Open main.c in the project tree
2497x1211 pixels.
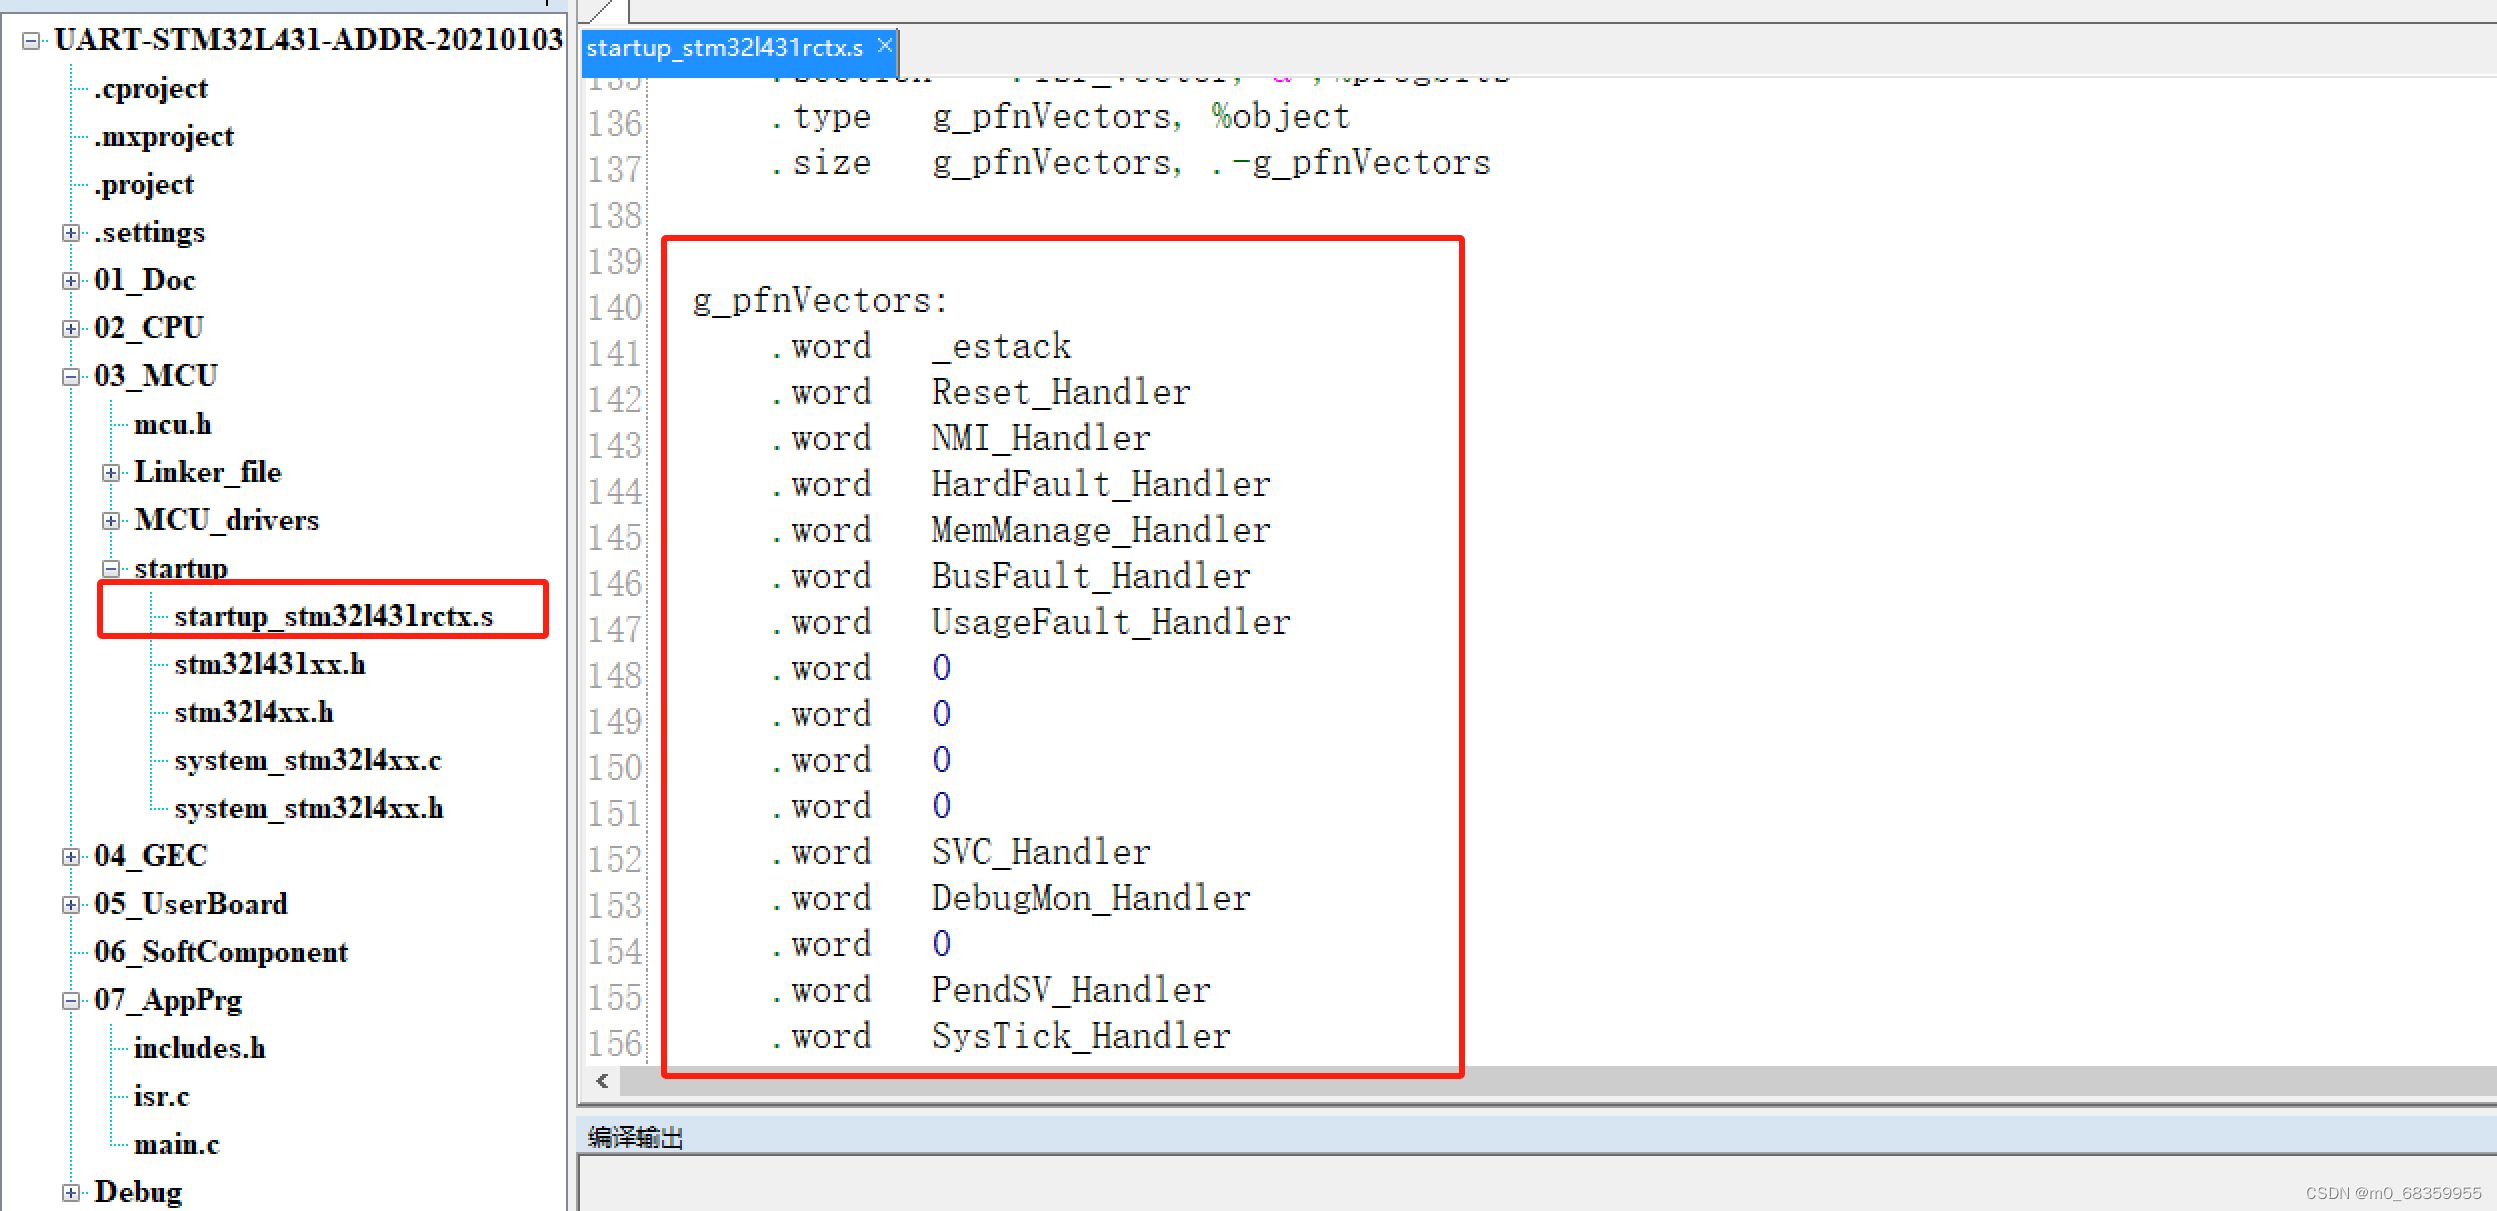[x=176, y=1145]
